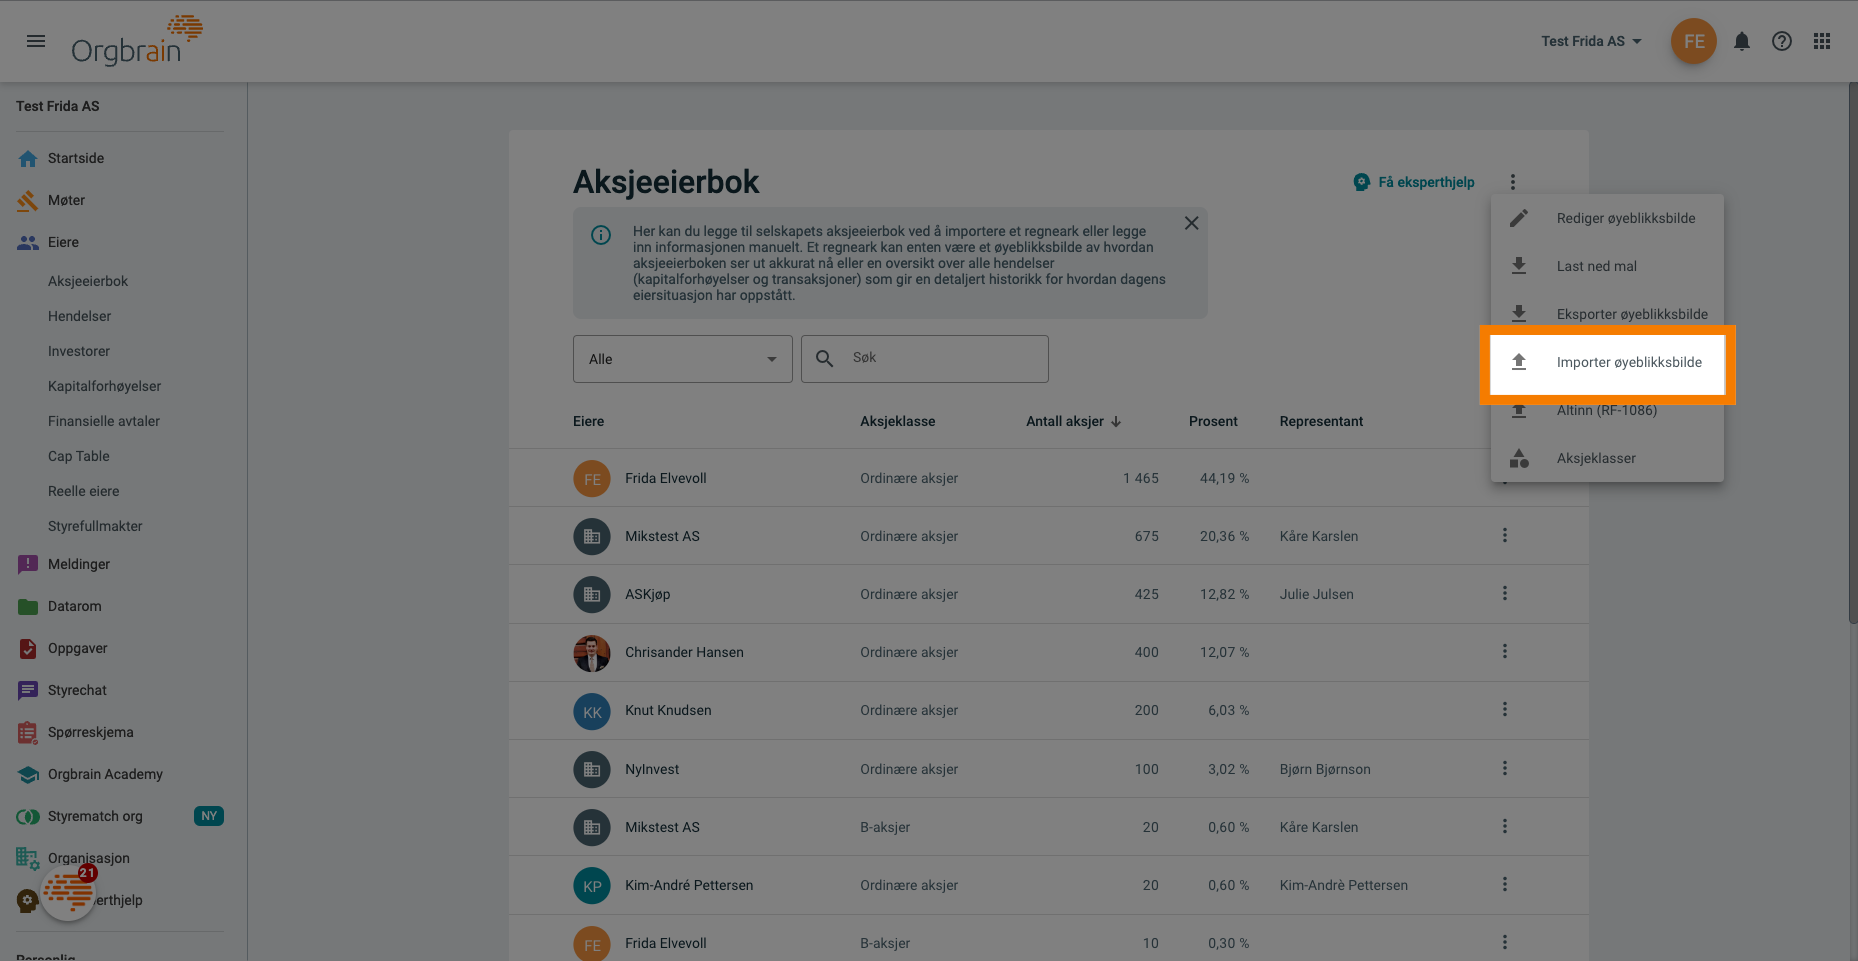Screen dimensions: 1858x961
Task: Open row menu for ASKjøp
Action: click(x=1504, y=593)
